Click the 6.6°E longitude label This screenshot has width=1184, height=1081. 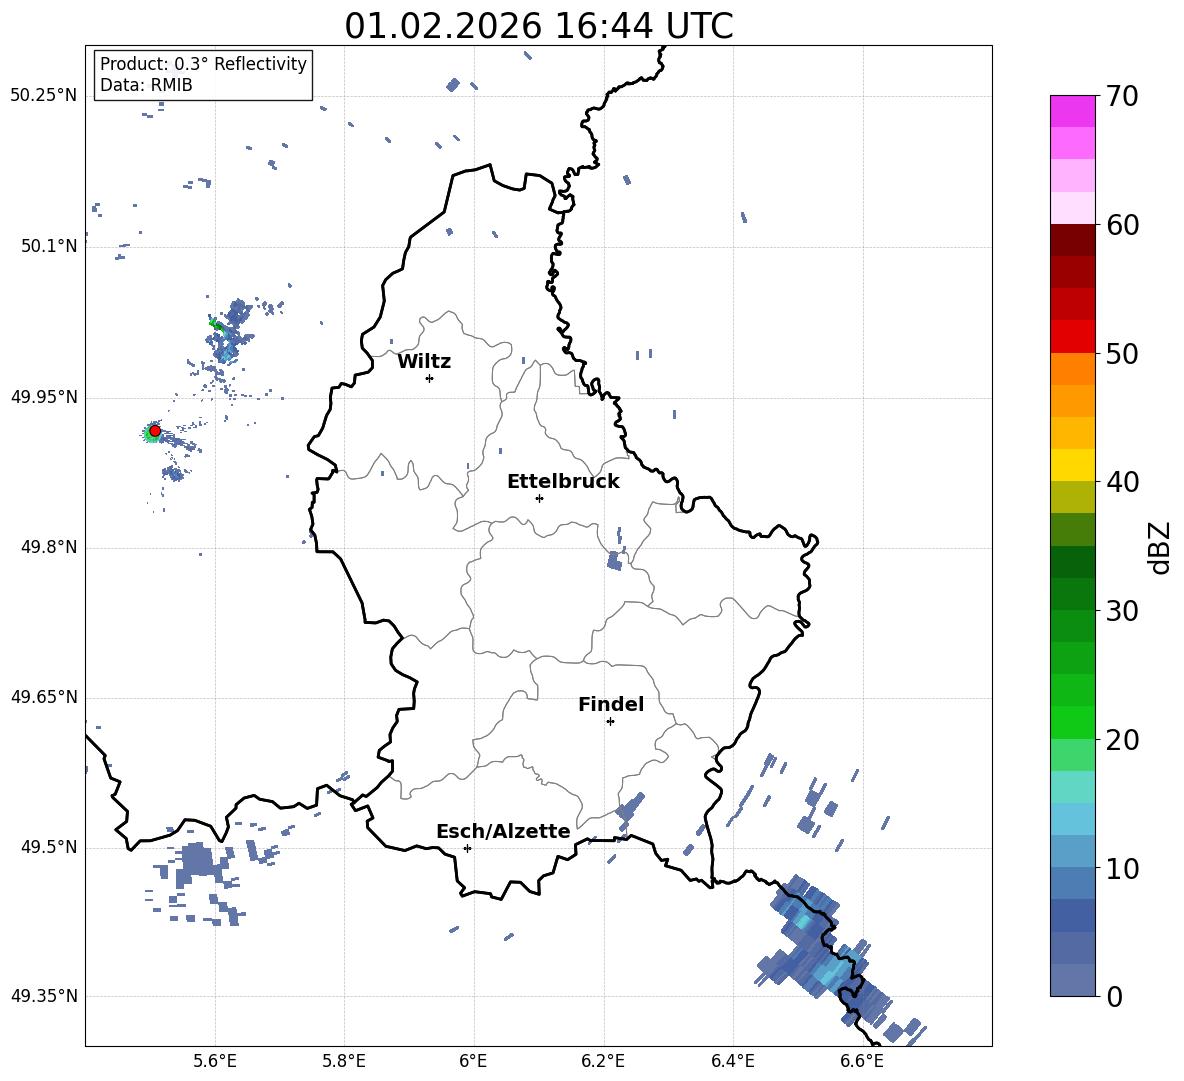click(x=862, y=1062)
